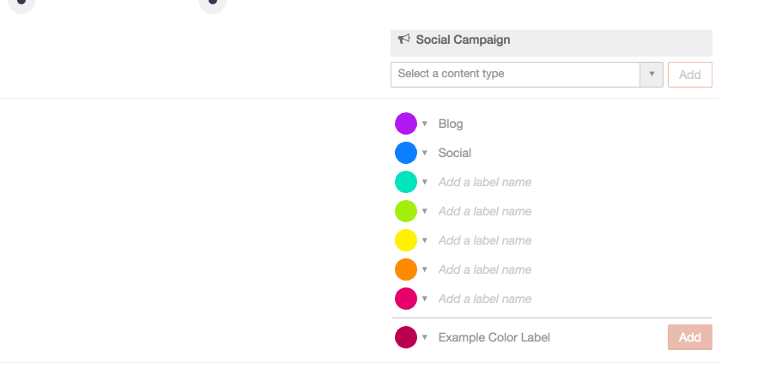Pick the yellow color circle

click(x=406, y=240)
